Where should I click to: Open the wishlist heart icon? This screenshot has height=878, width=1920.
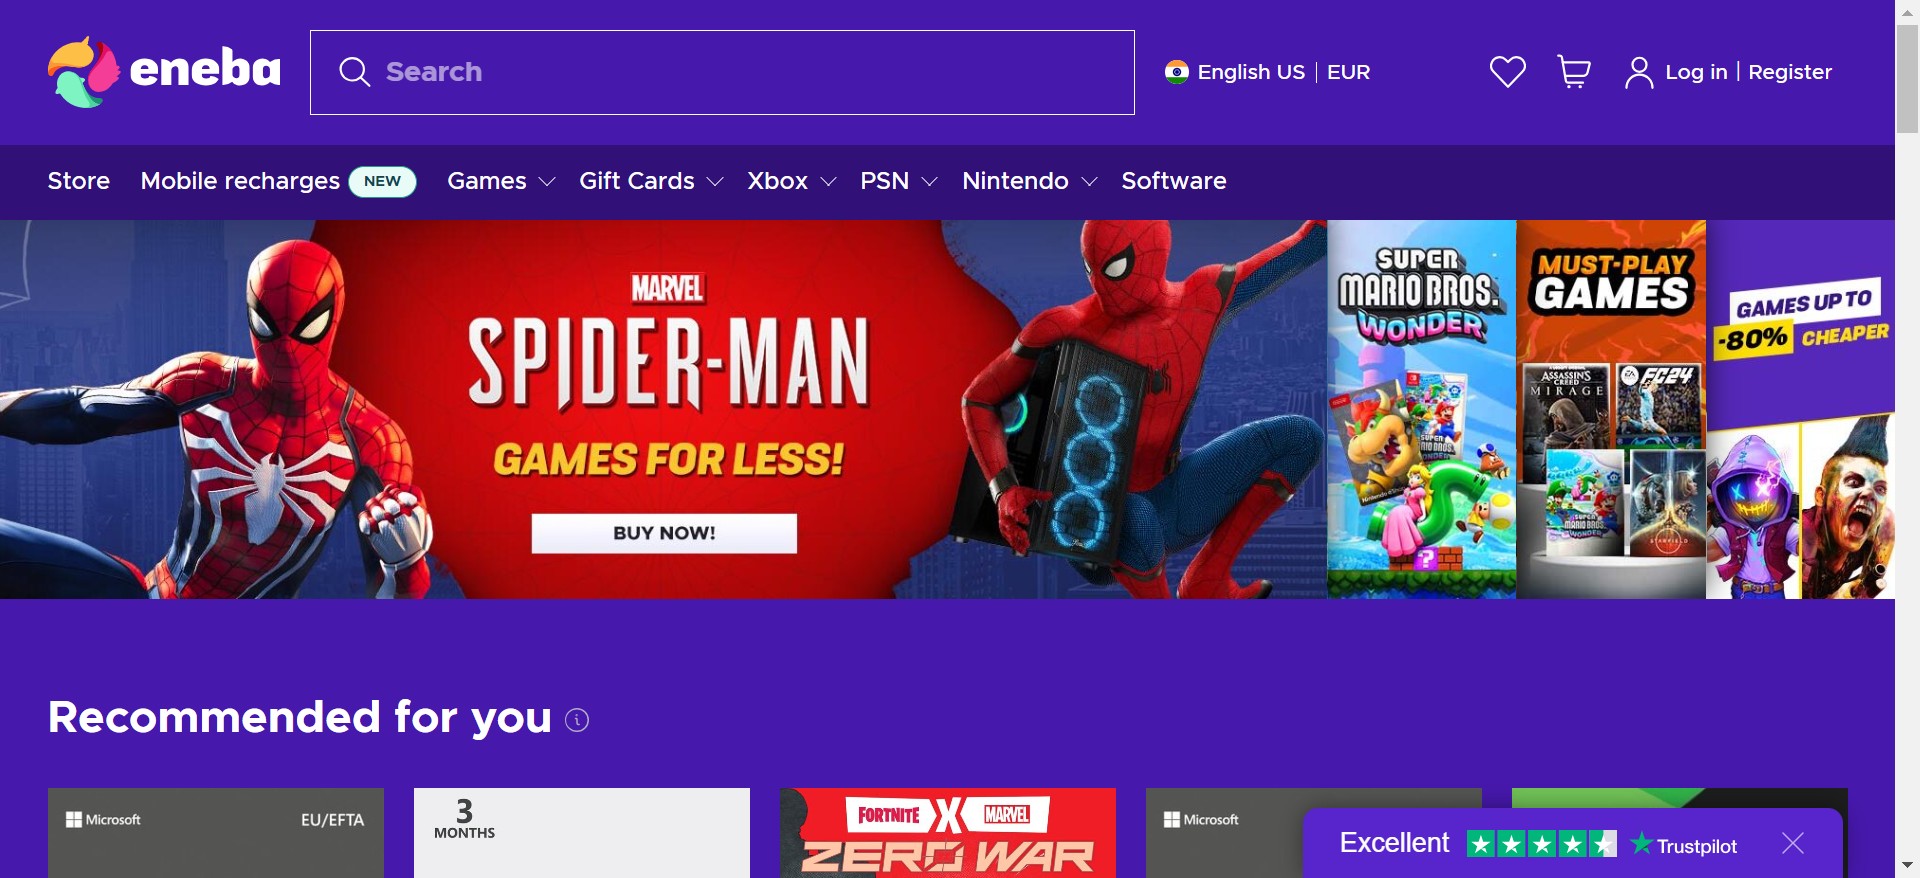(x=1507, y=72)
